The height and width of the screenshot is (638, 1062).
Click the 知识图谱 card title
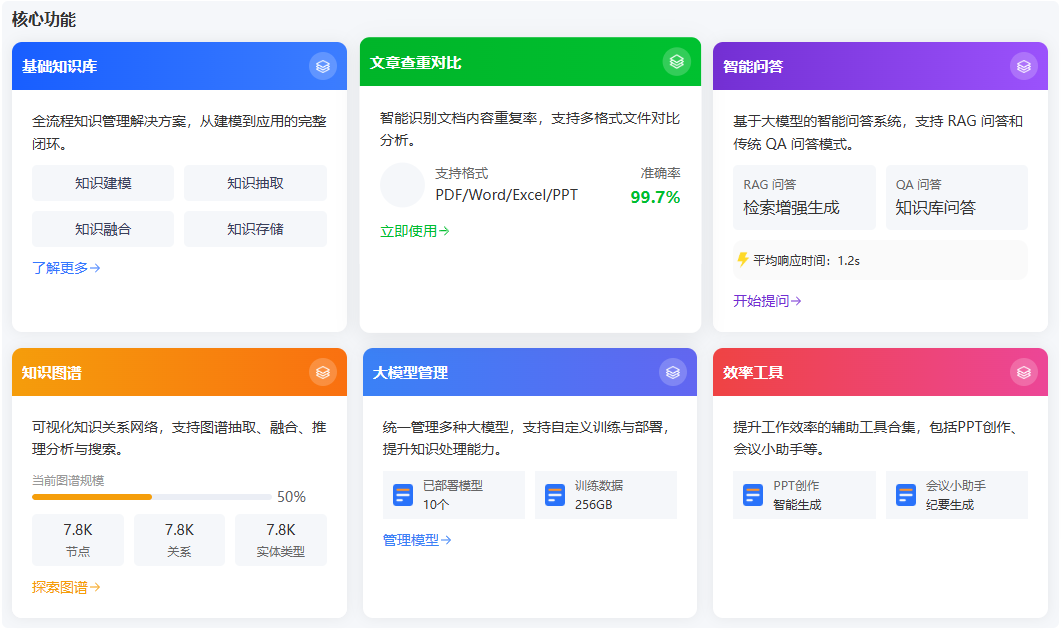coord(51,373)
